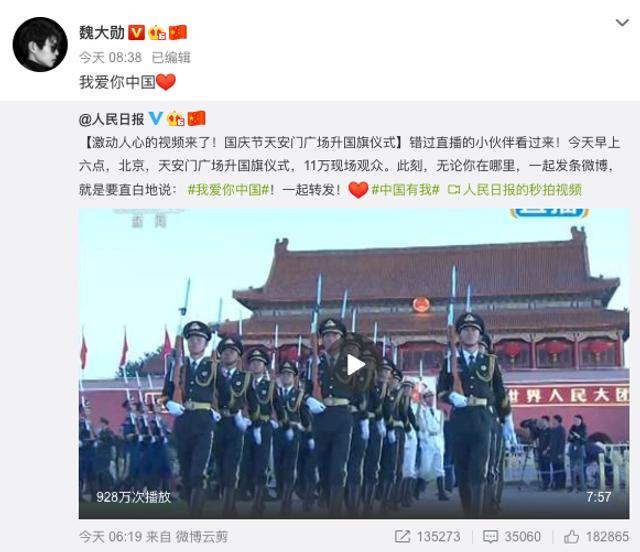Open the @人民日报 account link
640x552 pixels.
[x=111, y=119]
